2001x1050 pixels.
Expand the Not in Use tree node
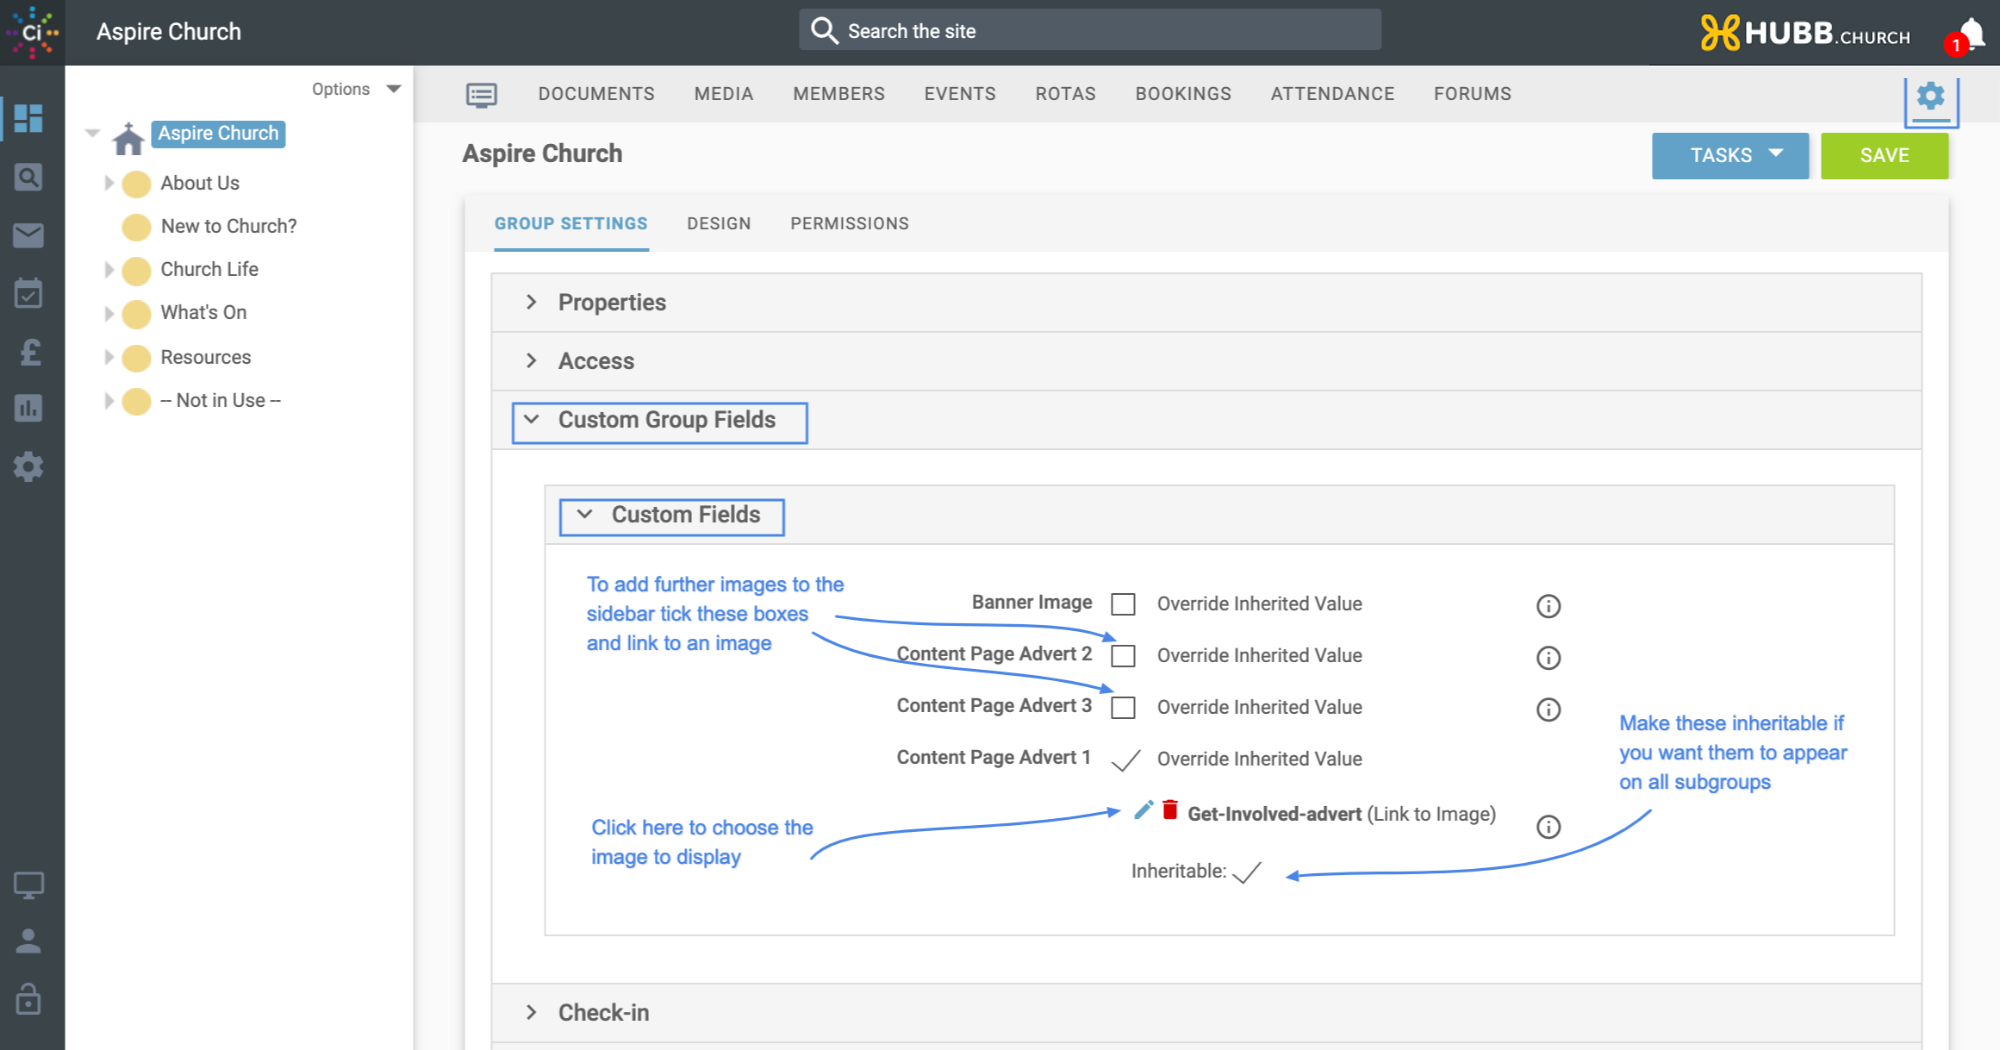109,401
